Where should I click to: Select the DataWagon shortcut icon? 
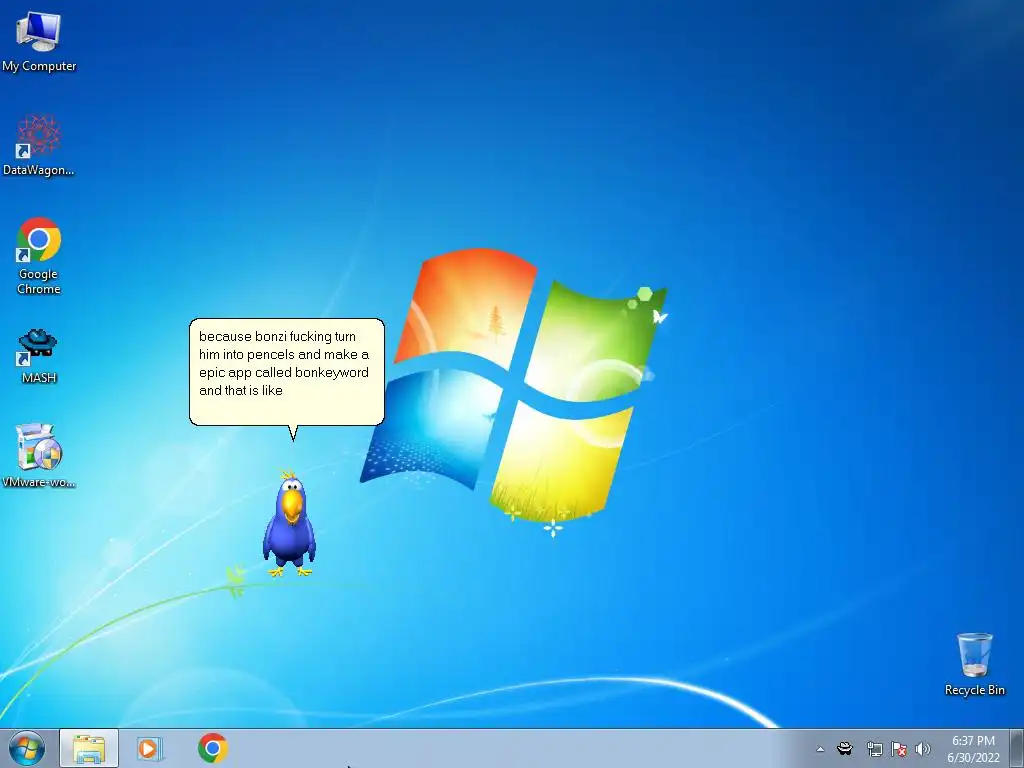(39, 145)
